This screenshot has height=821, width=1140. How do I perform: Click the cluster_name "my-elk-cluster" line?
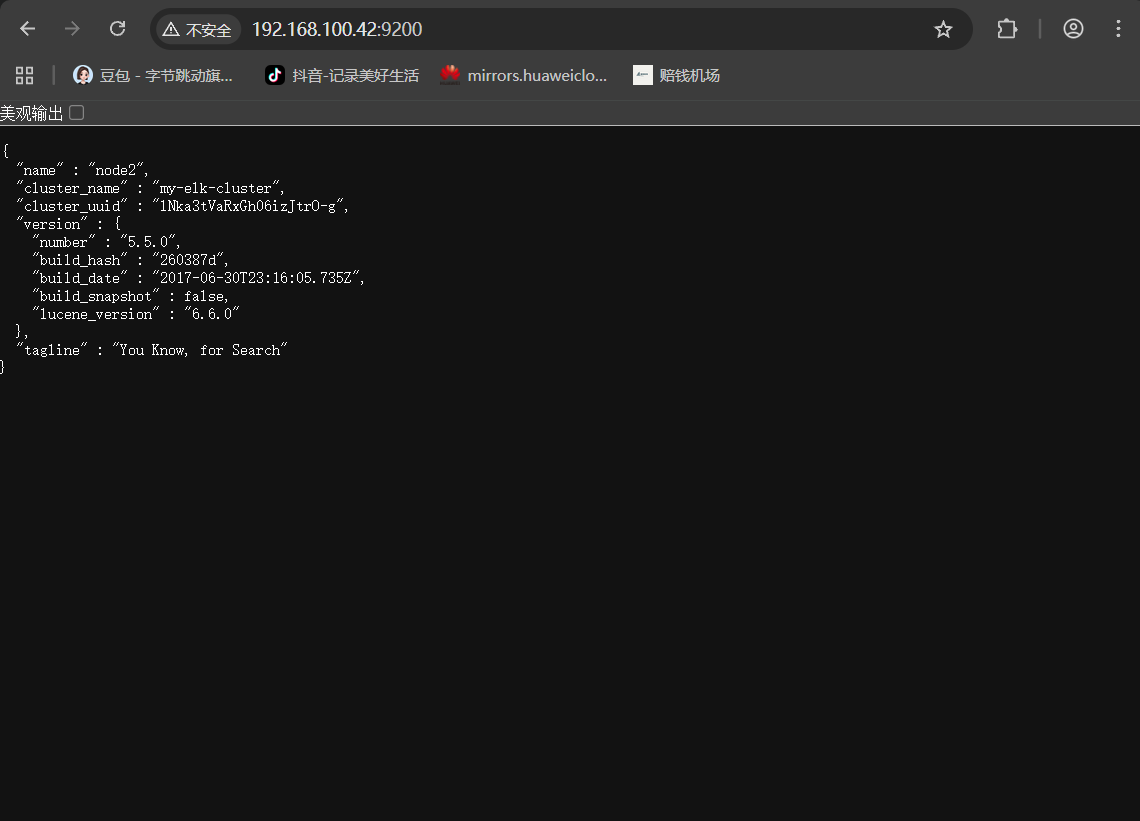(150, 188)
